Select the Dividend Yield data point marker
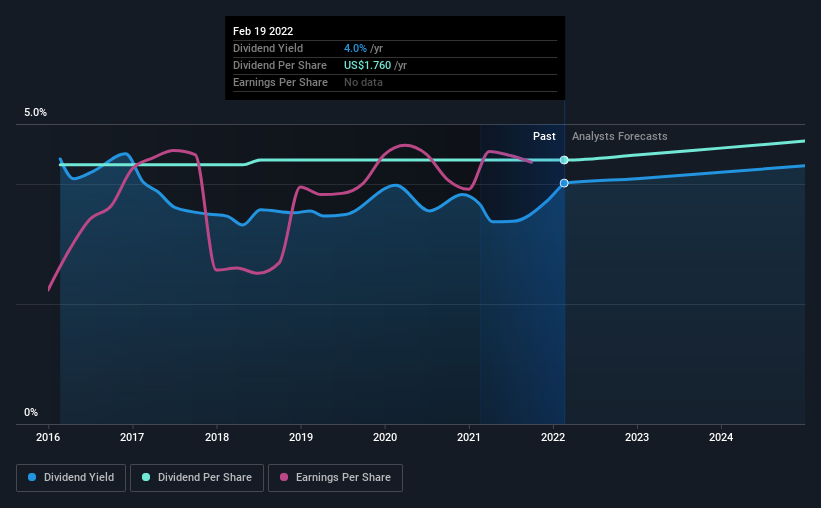Screen dimensions: 821x508 (564, 183)
